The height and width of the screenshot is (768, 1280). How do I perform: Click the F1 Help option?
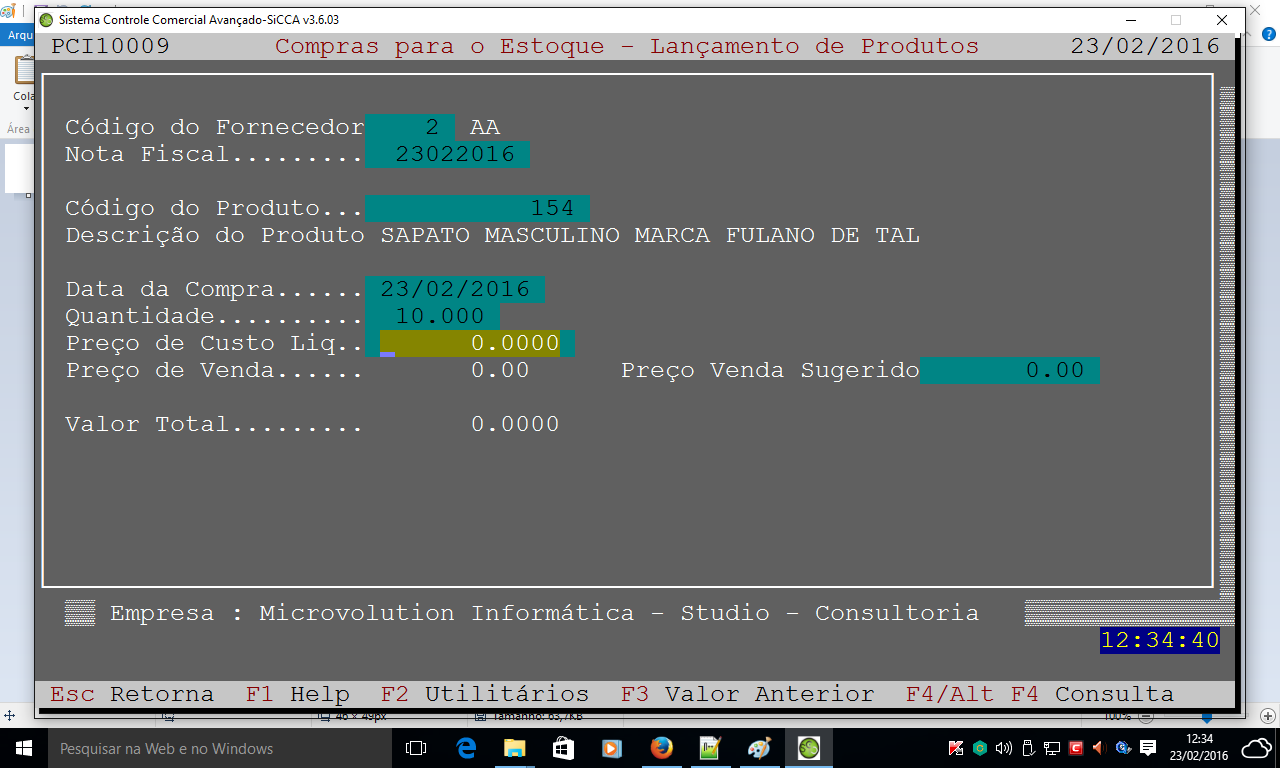point(298,694)
